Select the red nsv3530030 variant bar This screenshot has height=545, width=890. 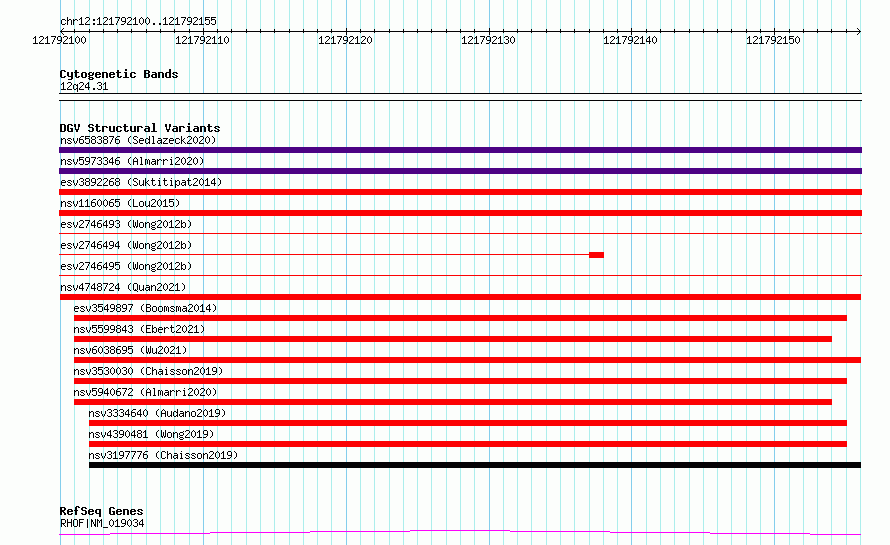pos(460,381)
